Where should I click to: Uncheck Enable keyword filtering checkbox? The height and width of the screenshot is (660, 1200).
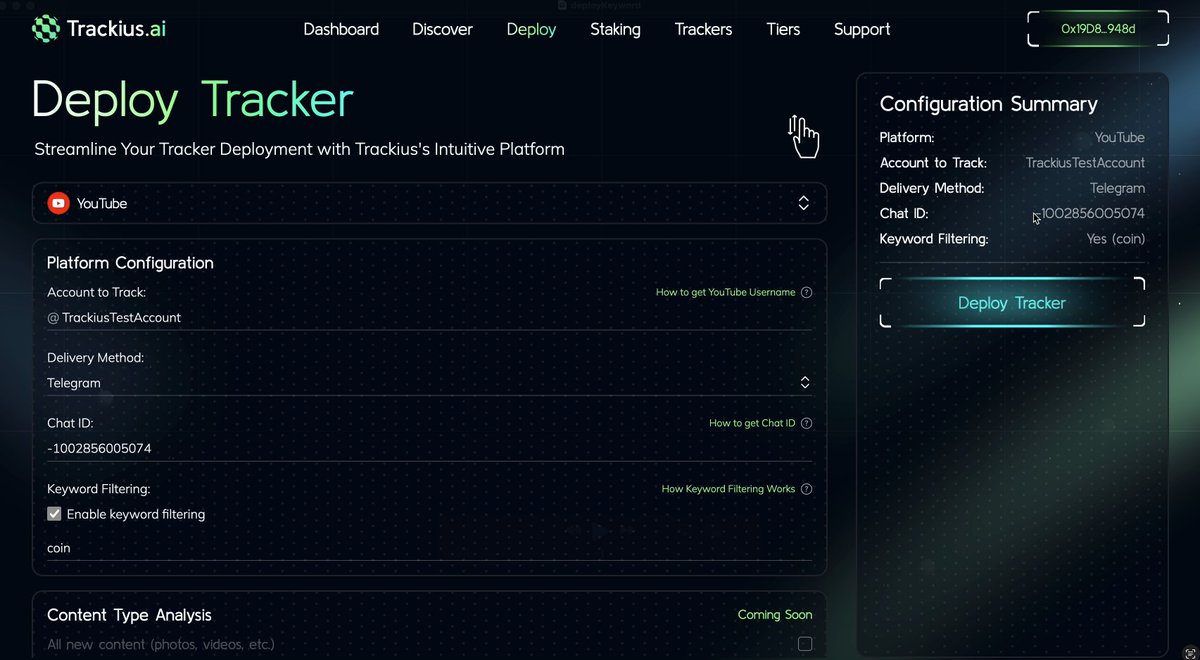pyautogui.click(x=54, y=514)
